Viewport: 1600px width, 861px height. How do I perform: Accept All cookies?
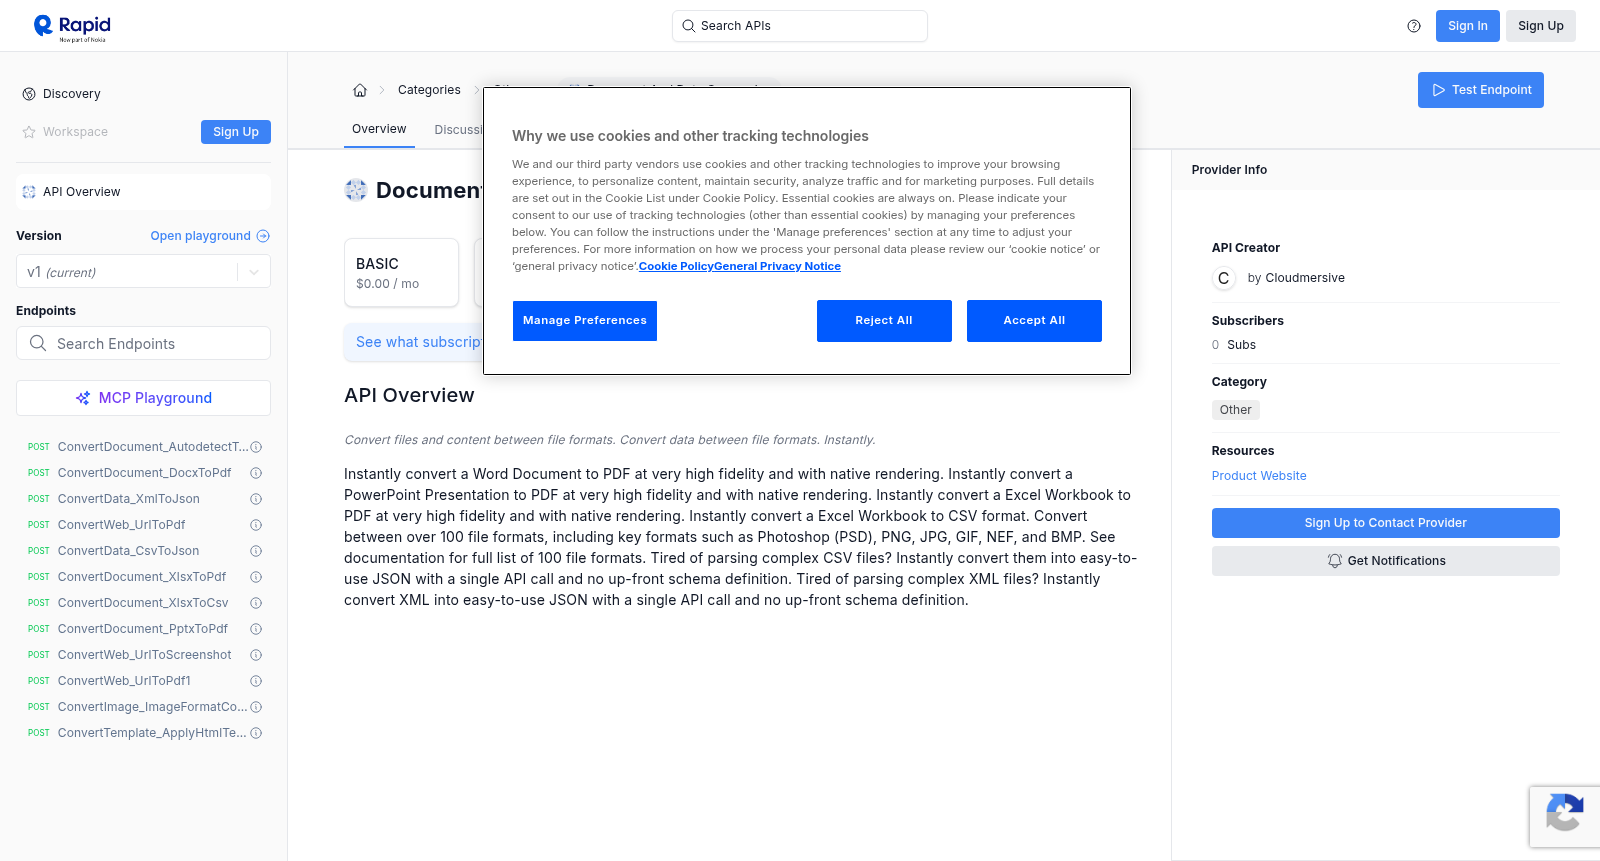1034,321
